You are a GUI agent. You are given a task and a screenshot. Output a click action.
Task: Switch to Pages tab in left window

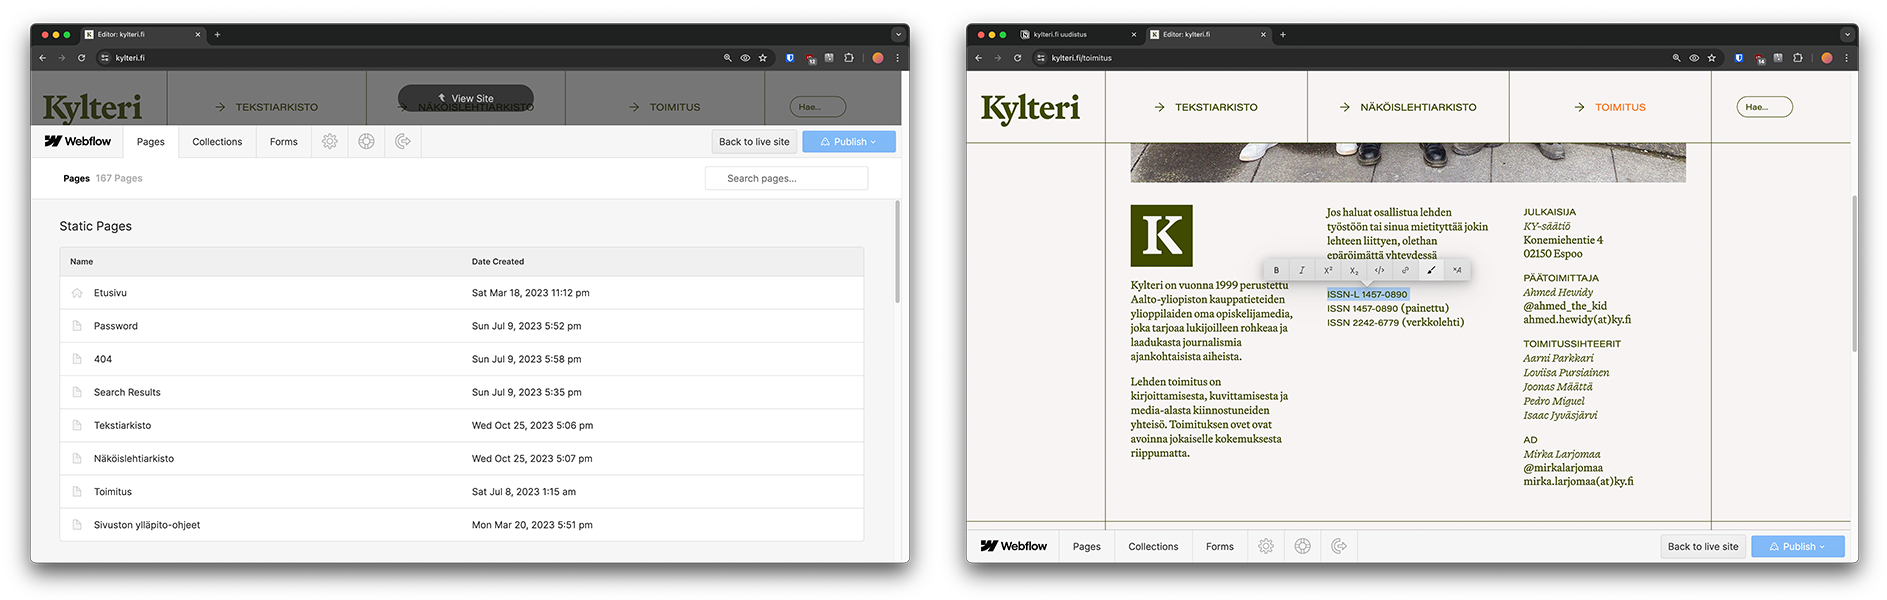151,142
